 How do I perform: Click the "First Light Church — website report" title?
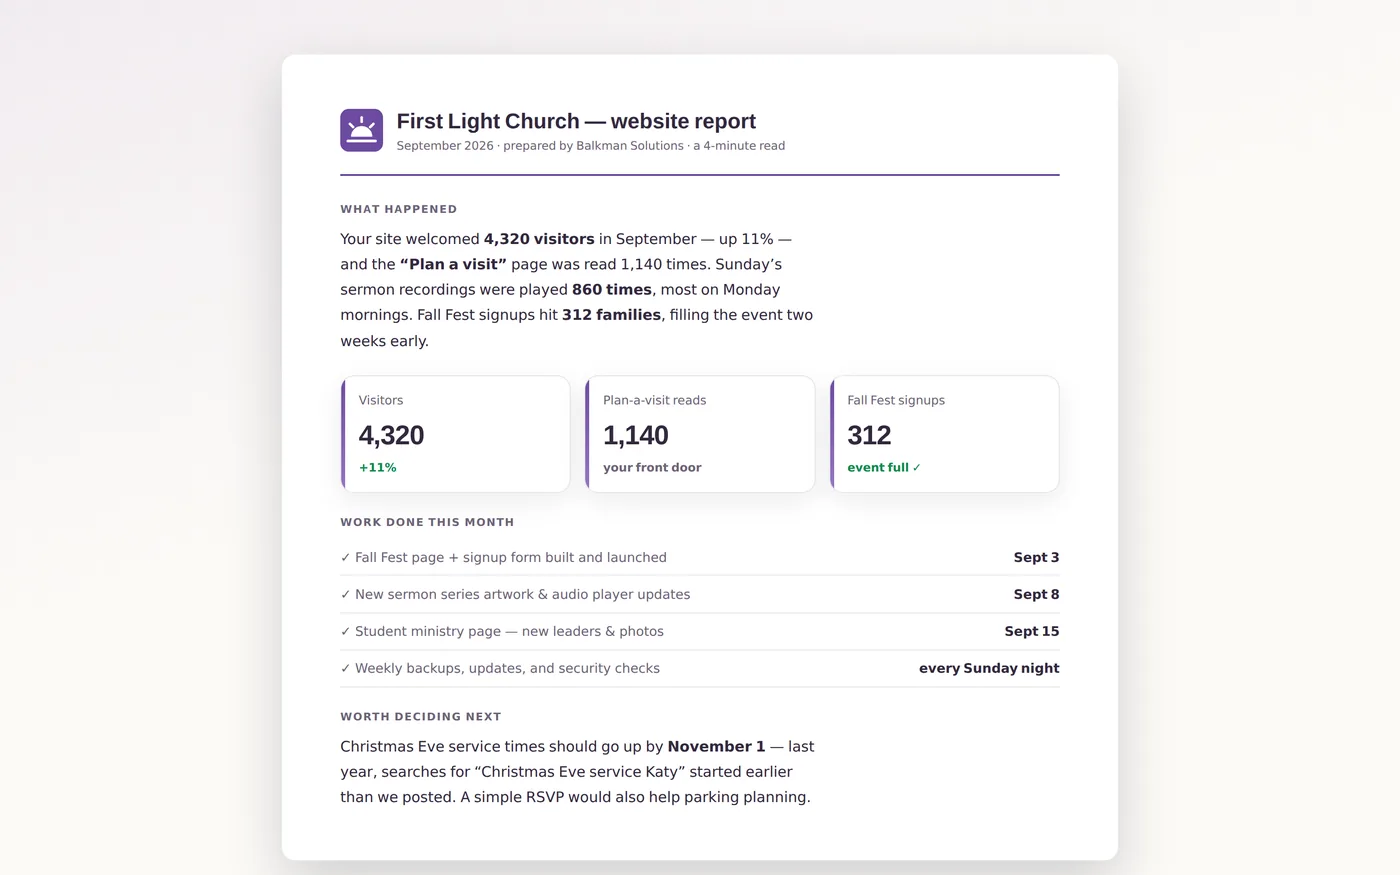point(576,121)
